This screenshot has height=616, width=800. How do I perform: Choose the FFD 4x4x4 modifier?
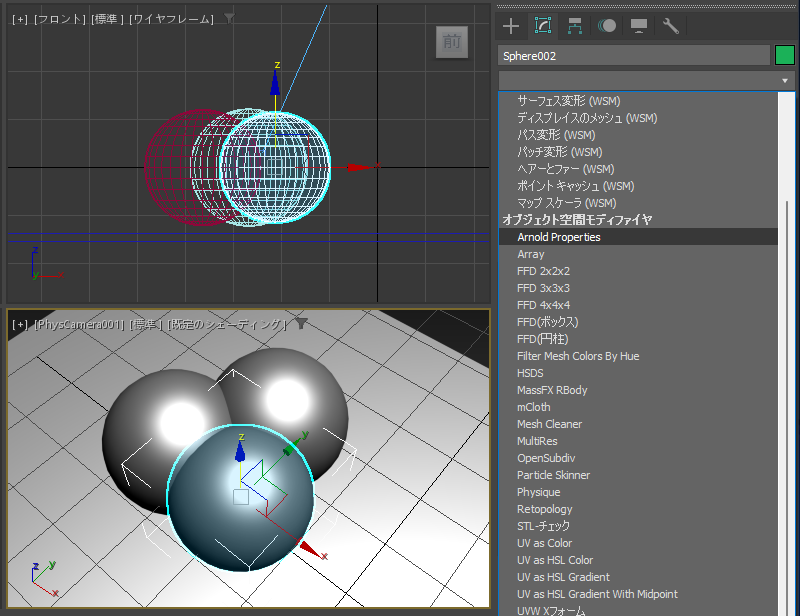click(638, 305)
